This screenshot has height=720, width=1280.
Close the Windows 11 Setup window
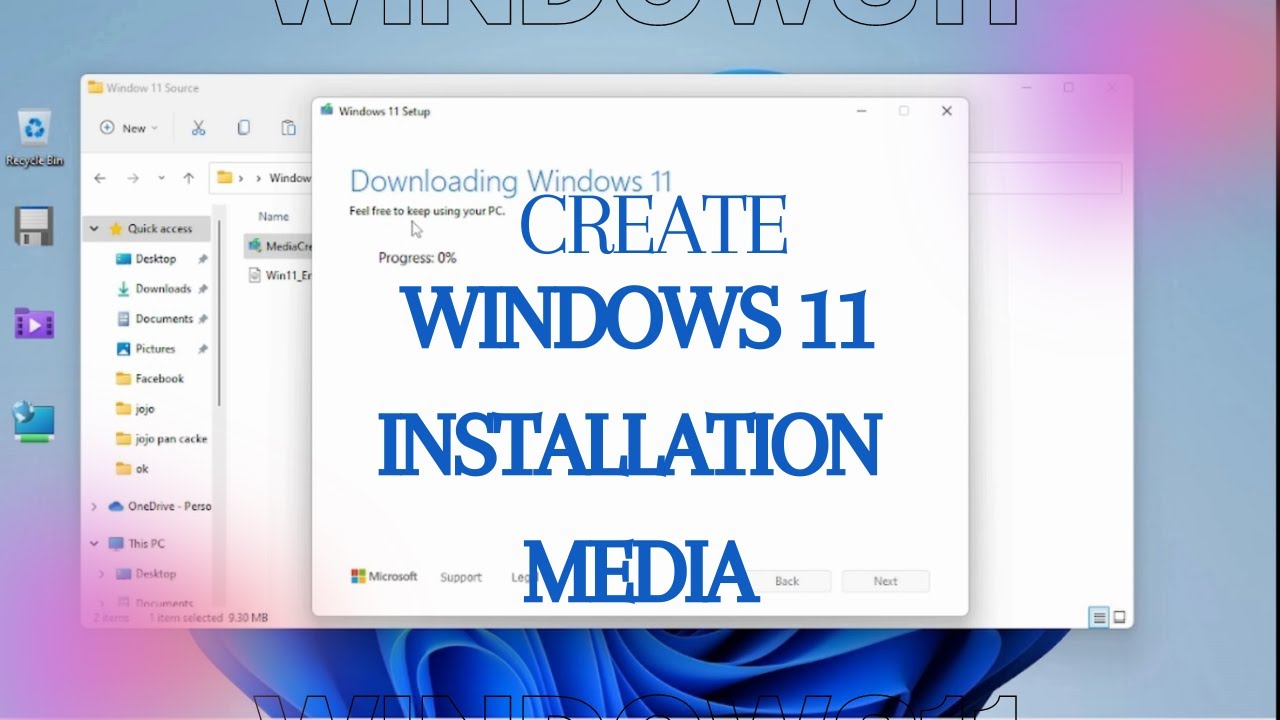[946, 111]
